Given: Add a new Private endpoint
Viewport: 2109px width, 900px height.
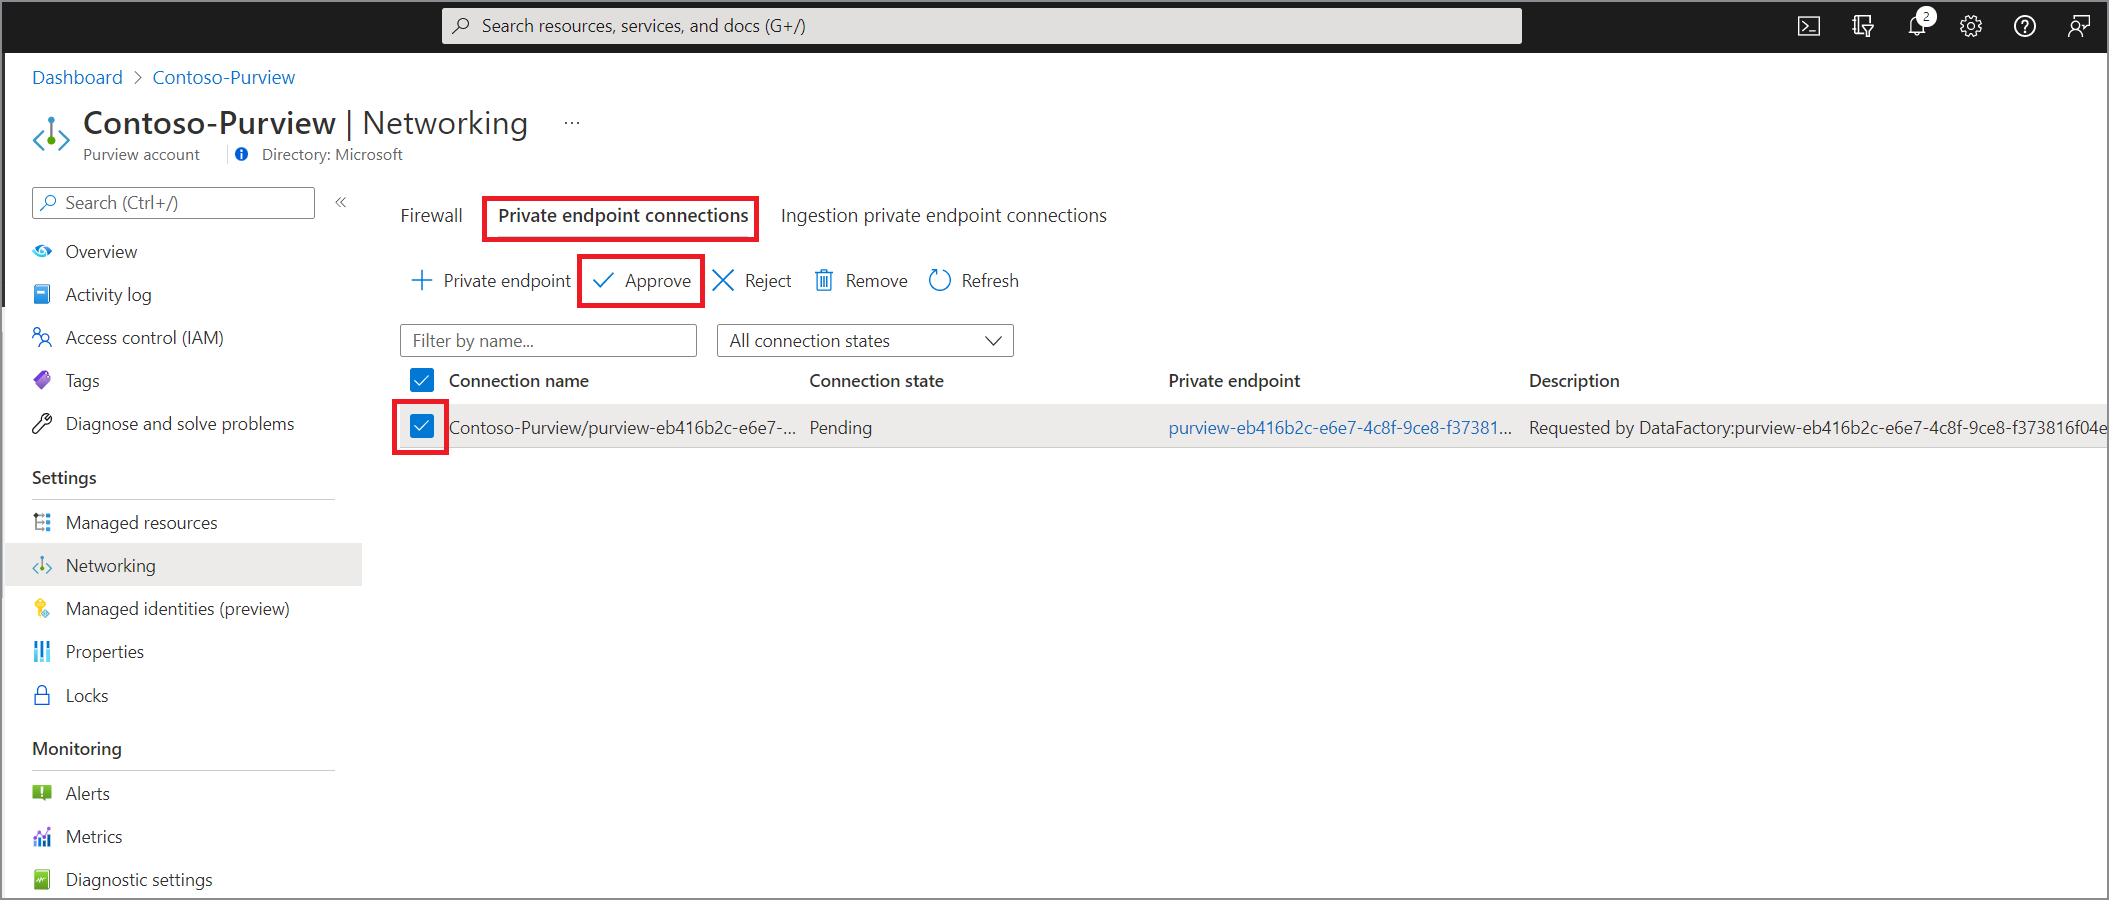Looking at the screenshot, I should pos(491,280).
